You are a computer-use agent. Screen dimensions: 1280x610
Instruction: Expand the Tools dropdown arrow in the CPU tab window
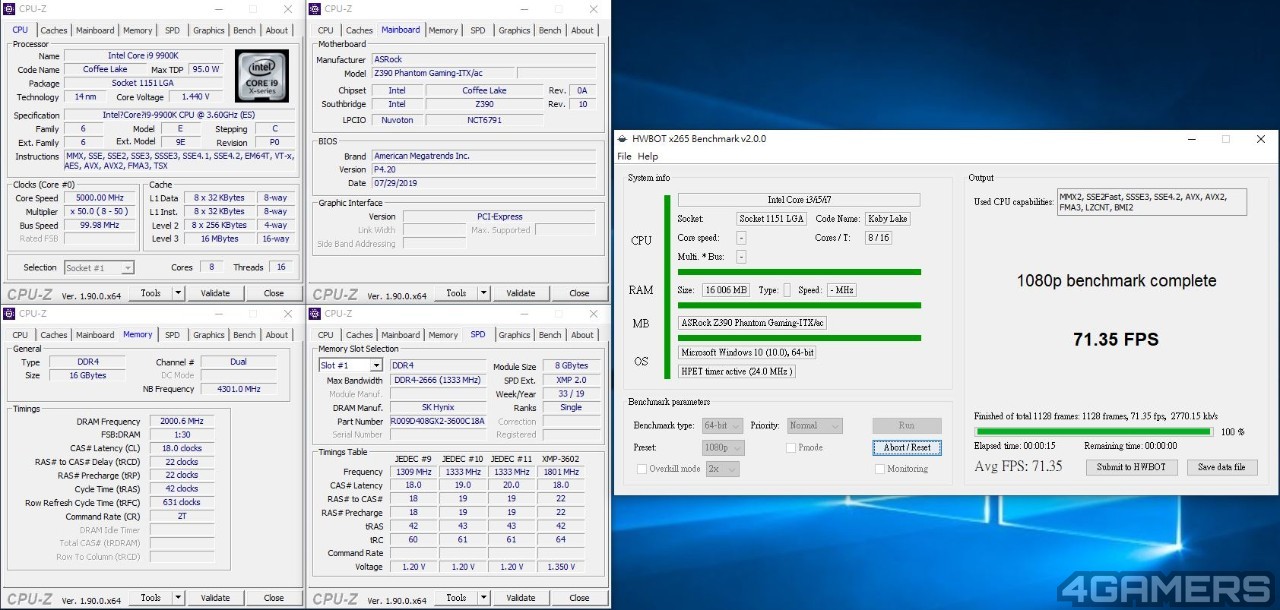click(x=179, y=293)
